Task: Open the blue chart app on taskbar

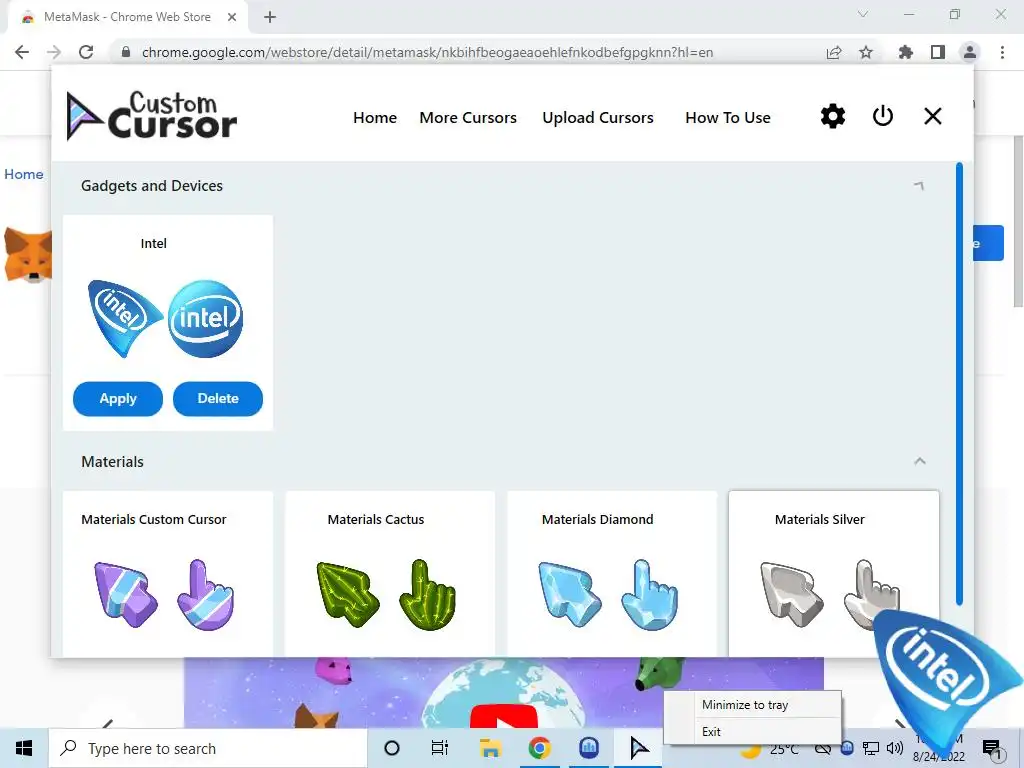Action: (589, 748)
